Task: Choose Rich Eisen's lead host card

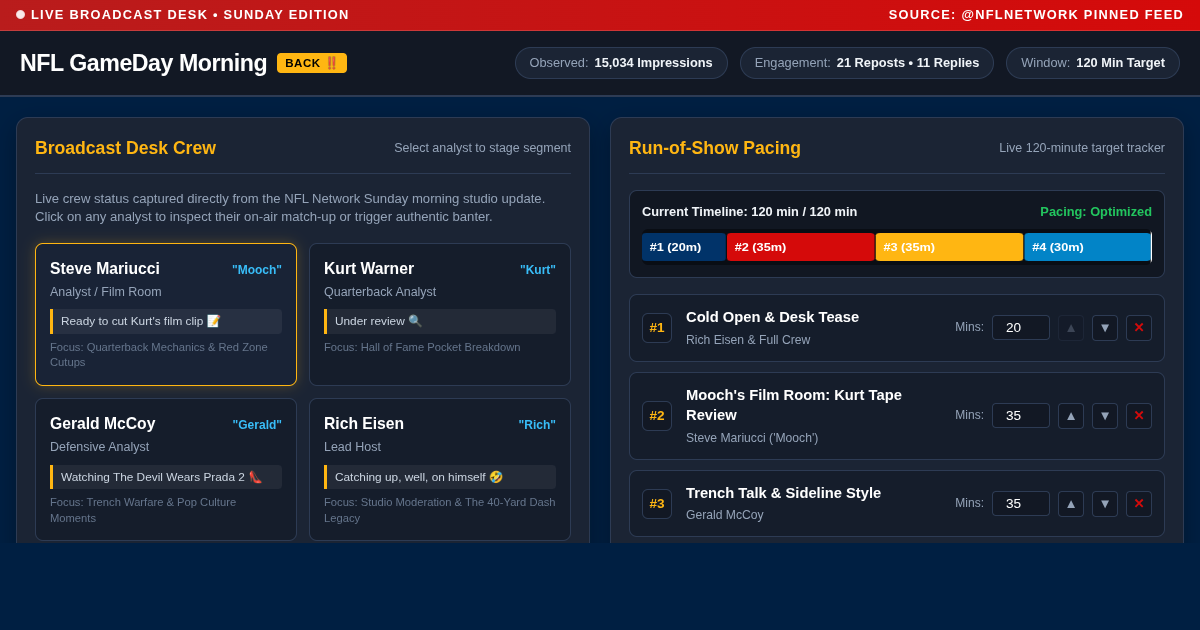Action: 440,470
